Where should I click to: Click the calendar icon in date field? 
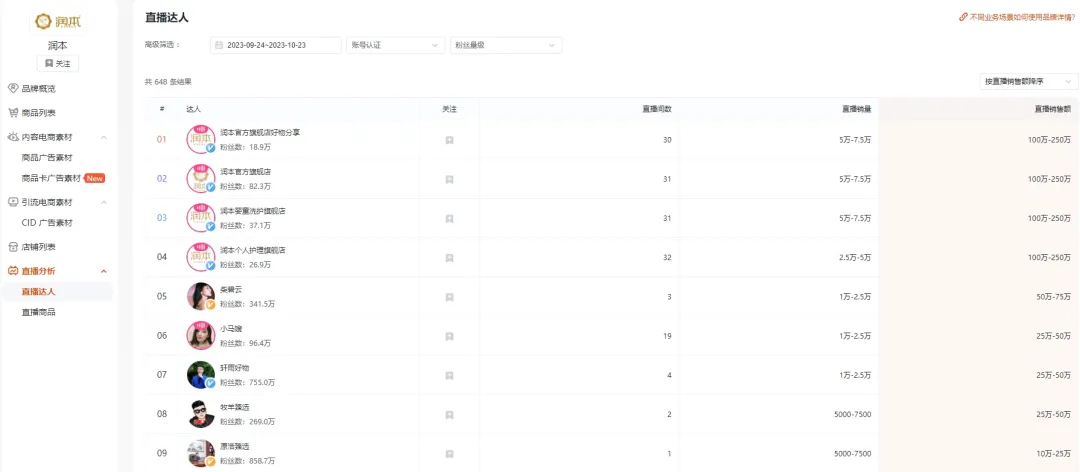click(x=219, y=45)
